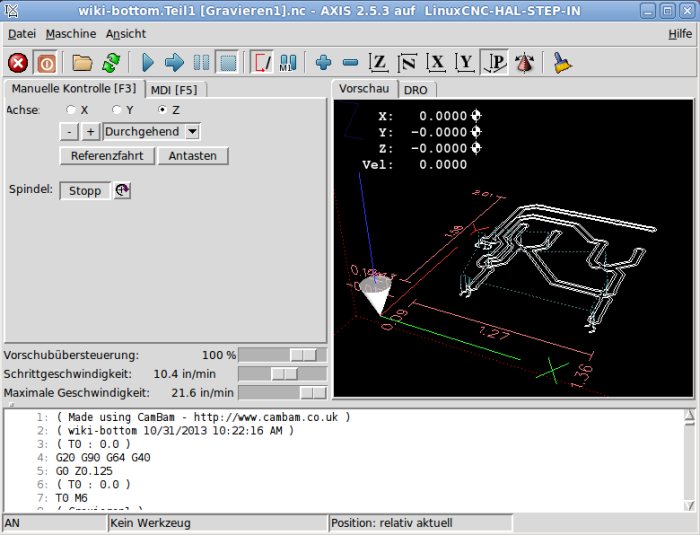Toggle the machine power icon
This screenshot has width=700, height=535.
tap(46, 63)
